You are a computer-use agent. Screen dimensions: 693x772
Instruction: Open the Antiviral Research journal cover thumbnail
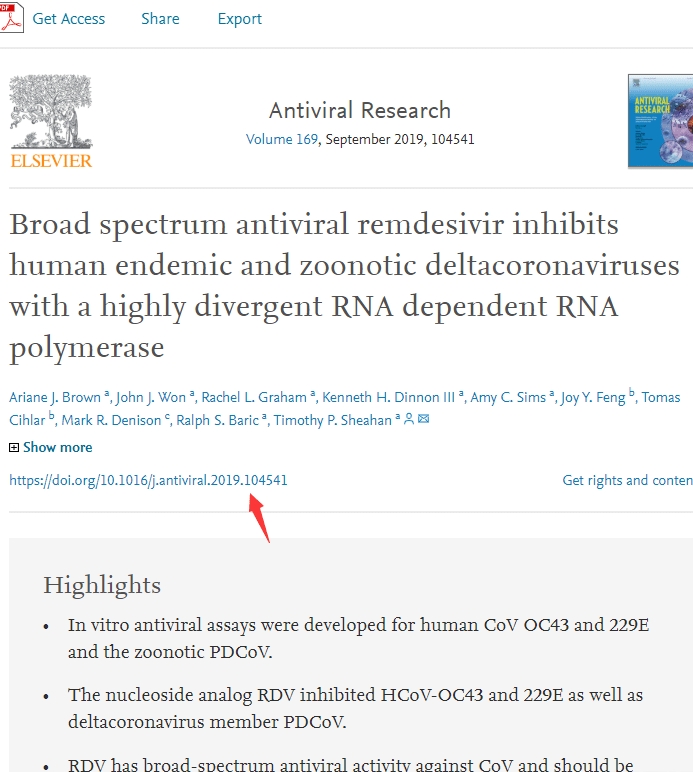click(x=661, y=121)
